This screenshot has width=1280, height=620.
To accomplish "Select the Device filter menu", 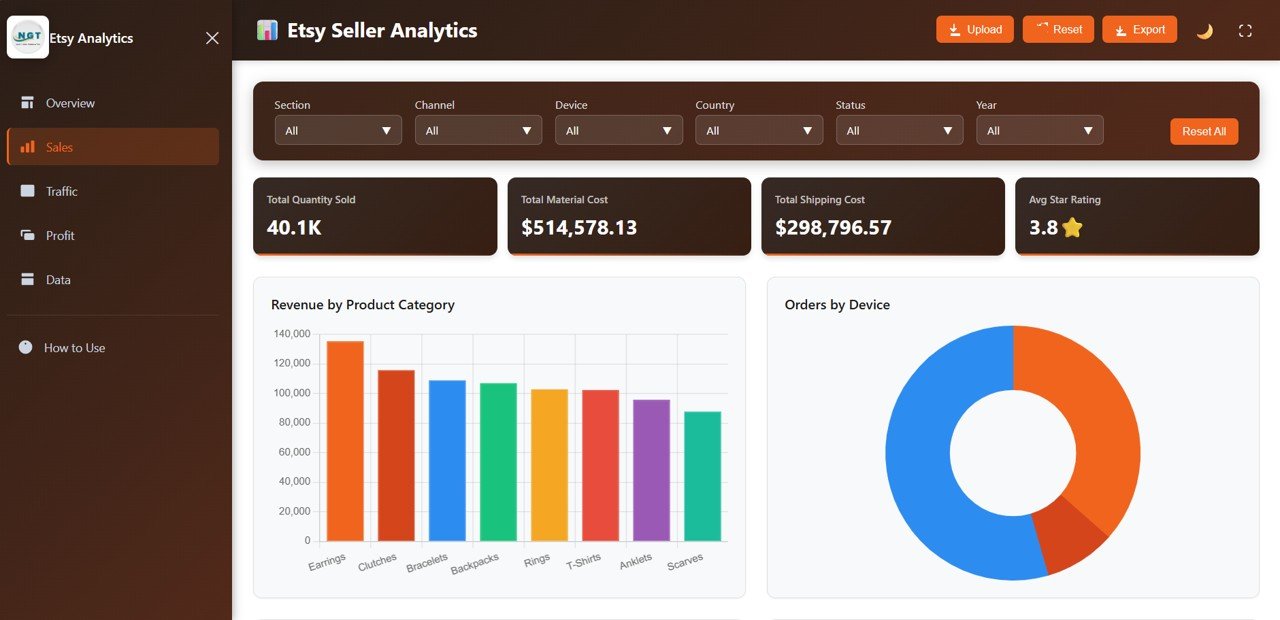I will pos(618,130).
